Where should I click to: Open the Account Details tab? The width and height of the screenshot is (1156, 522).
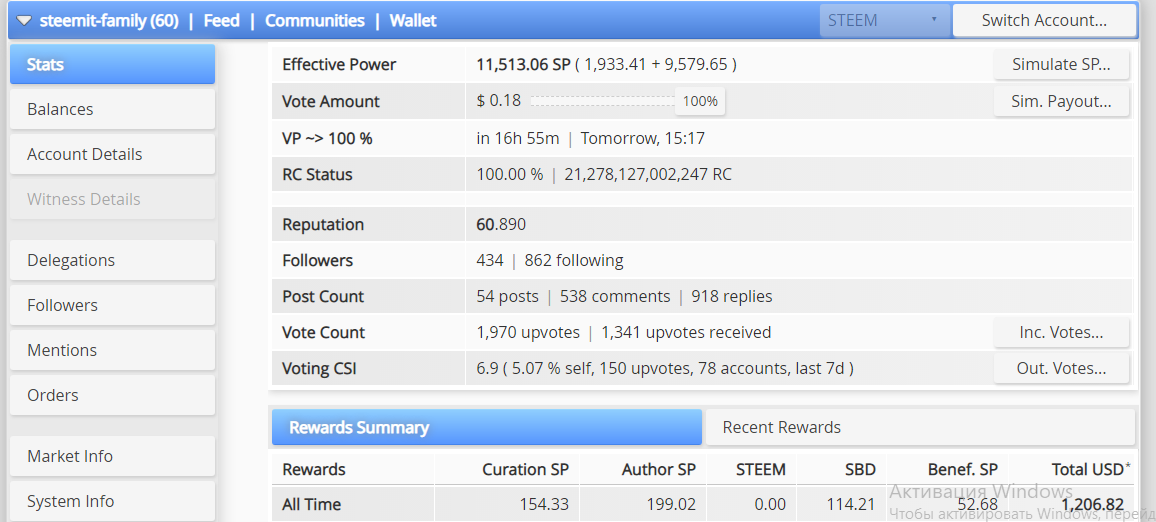tap(112, 154)
